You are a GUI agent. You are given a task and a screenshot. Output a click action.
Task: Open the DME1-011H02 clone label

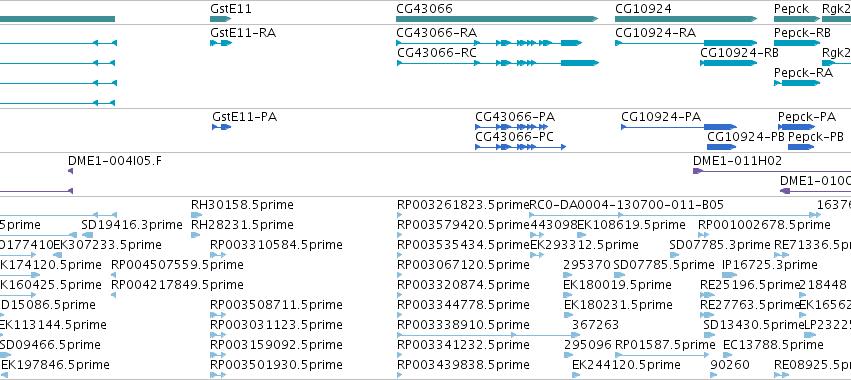point(729,161)
